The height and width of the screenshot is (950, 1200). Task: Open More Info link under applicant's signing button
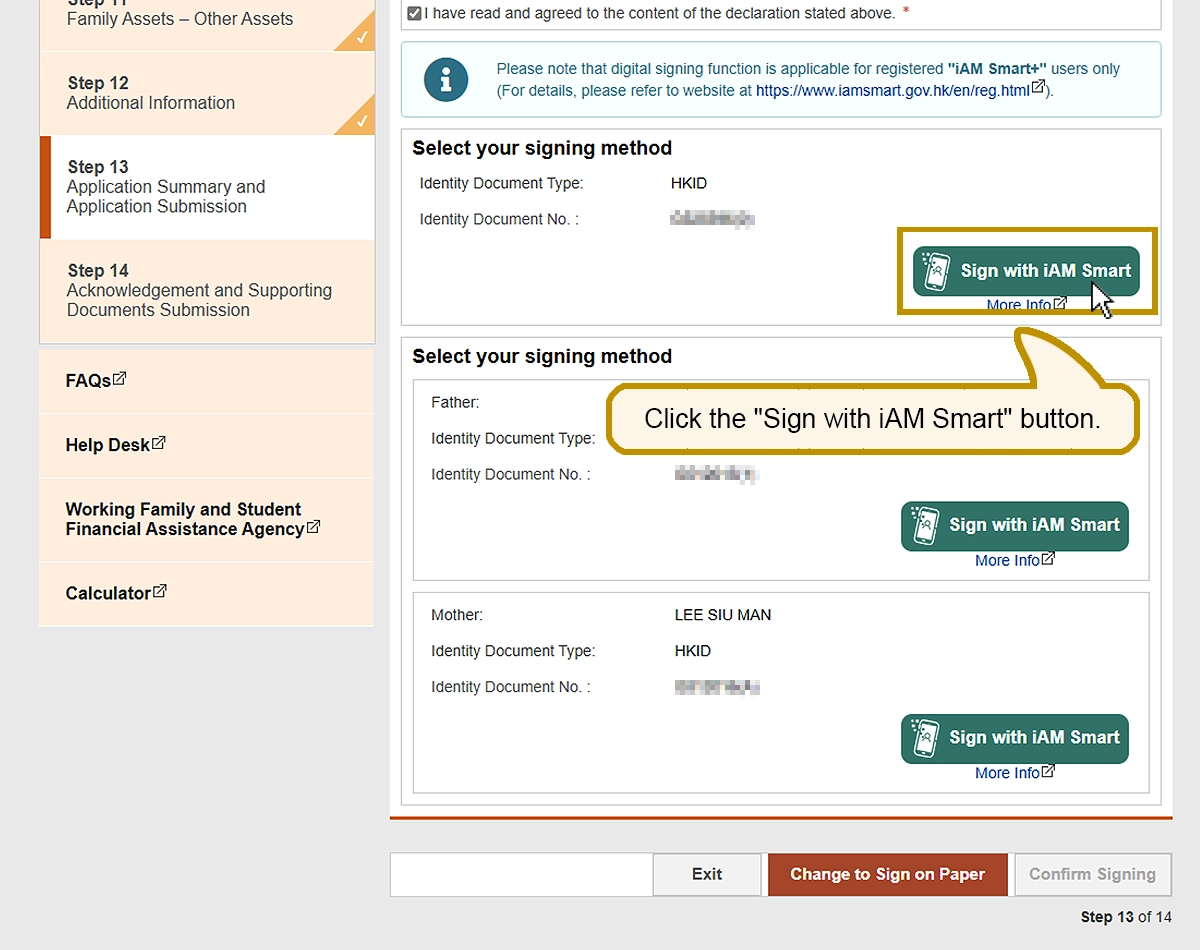[x=1018, y=305]
